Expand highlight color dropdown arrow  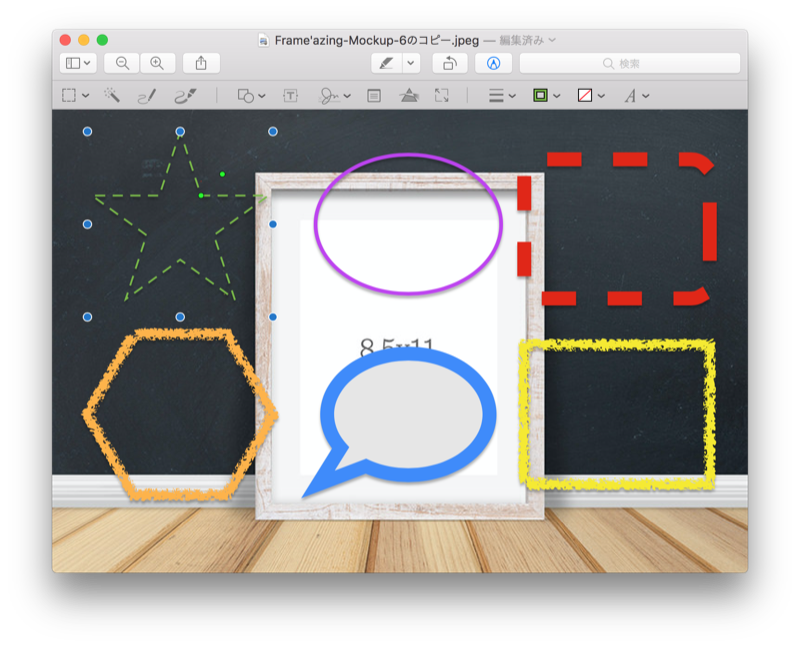click(x=411, y=63)
